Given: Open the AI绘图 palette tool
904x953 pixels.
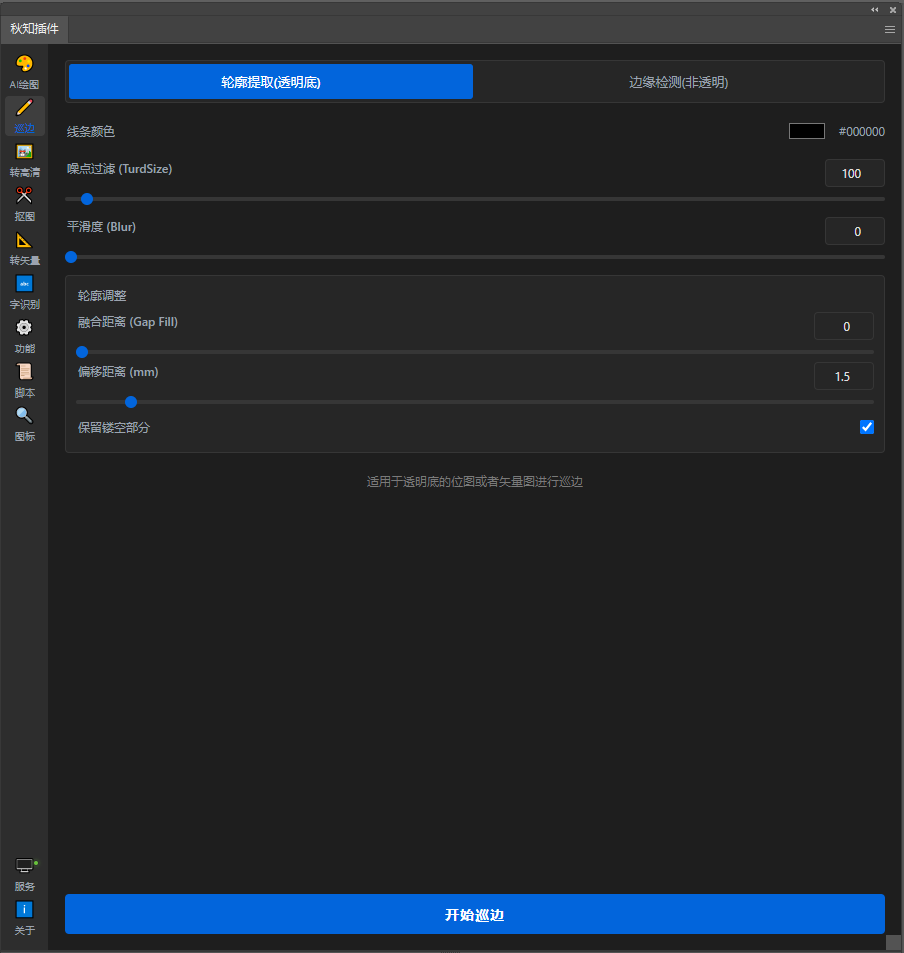Looking at the screenshot, I should (24, 70).
